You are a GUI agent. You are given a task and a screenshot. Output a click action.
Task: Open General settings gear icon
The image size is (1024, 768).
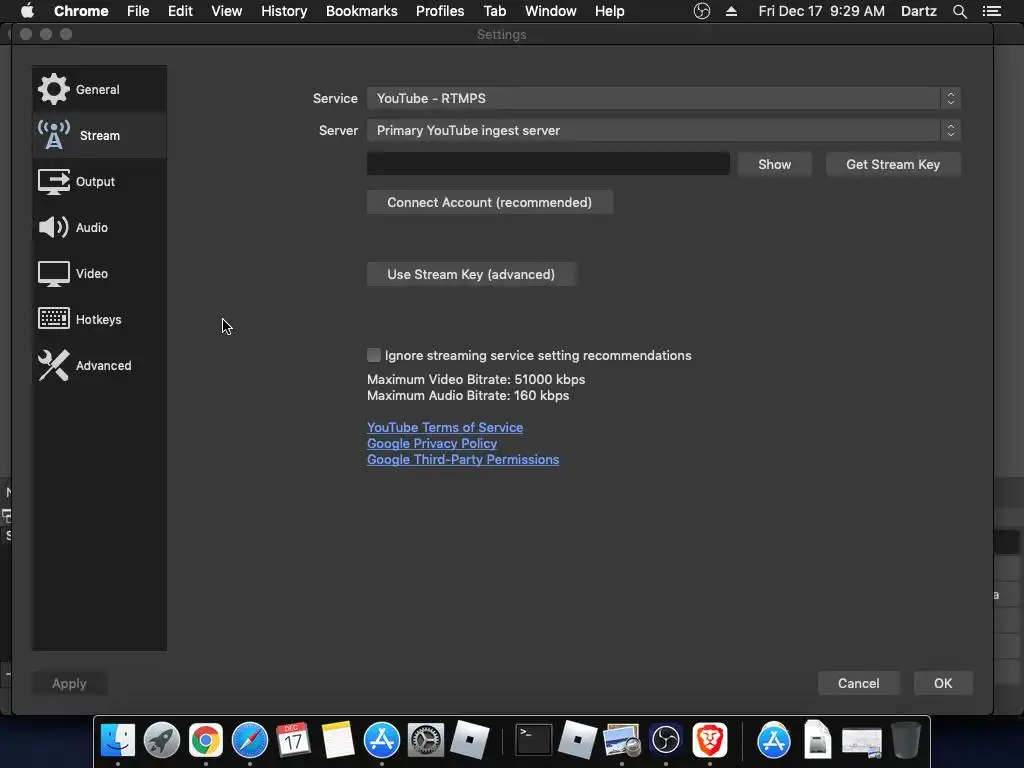pyautogui.click(x=54, y=89)
